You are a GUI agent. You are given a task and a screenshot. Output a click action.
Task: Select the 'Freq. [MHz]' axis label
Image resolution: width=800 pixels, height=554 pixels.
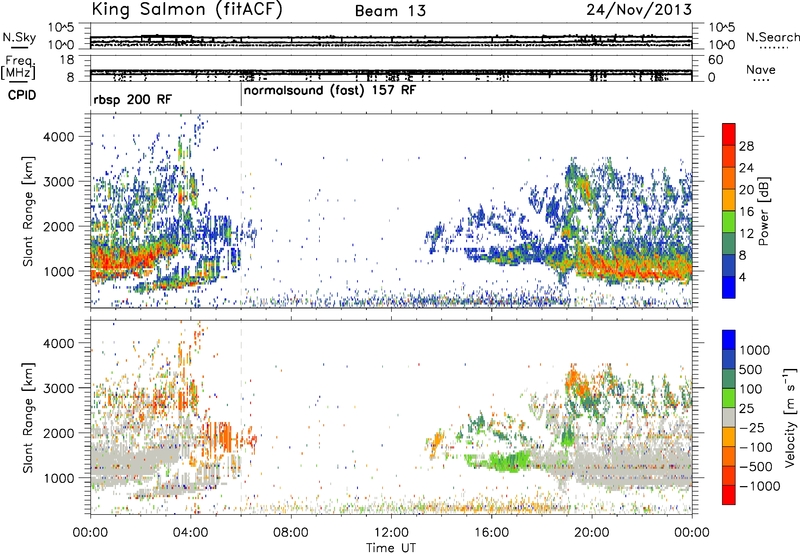click(x=18, y=68)
